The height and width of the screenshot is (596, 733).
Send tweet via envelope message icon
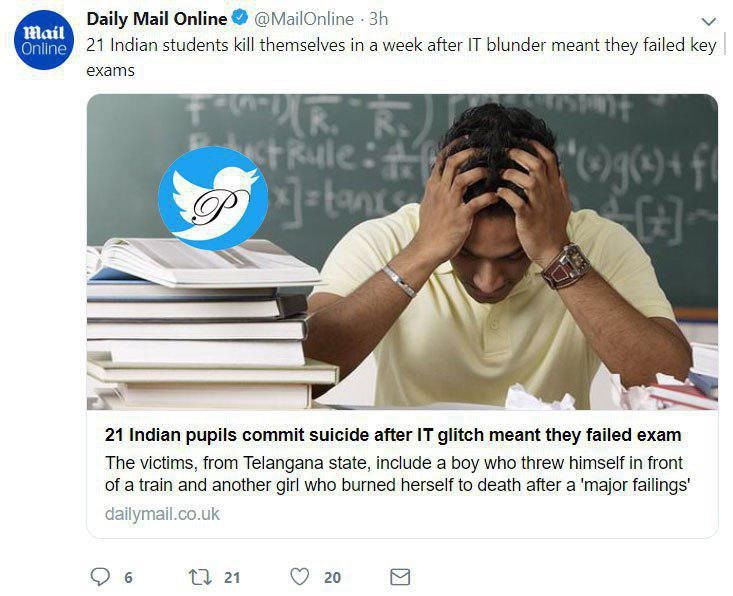point(400,577)
